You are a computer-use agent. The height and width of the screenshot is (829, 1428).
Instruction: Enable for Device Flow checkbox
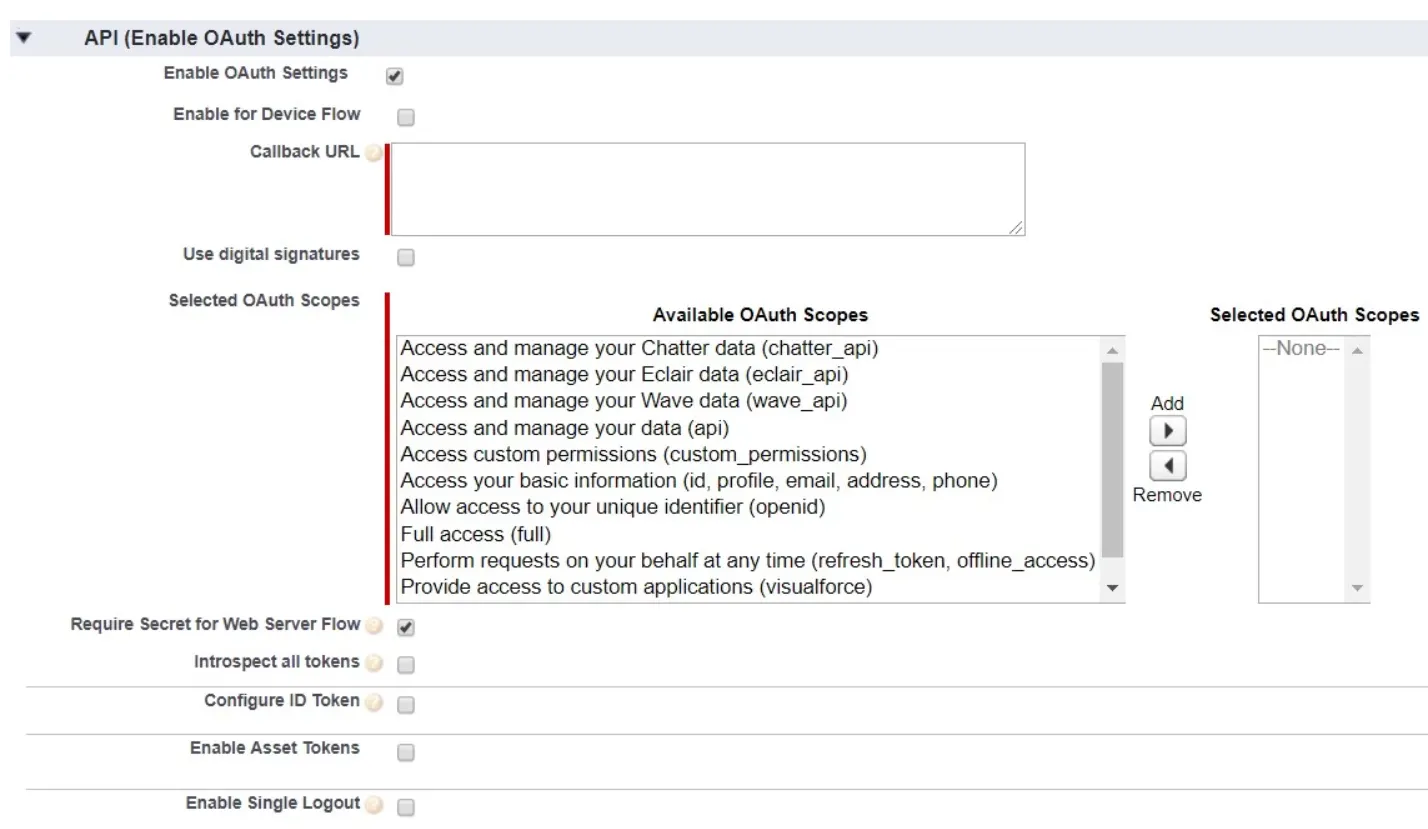coord(404,117)
